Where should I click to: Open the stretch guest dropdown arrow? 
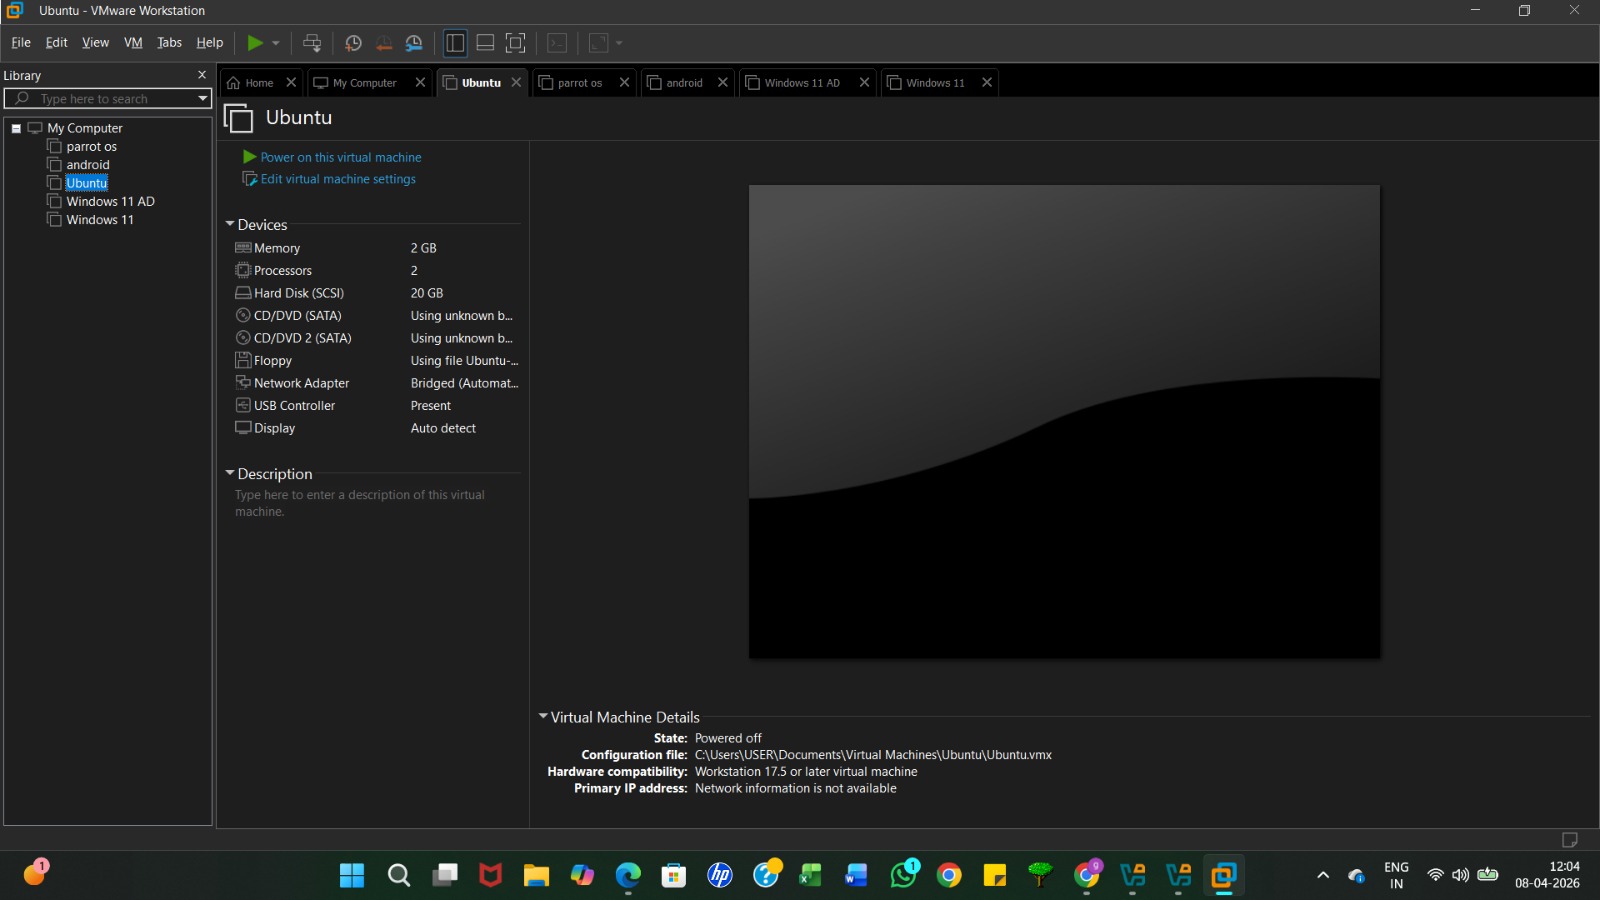coord(619,43)
